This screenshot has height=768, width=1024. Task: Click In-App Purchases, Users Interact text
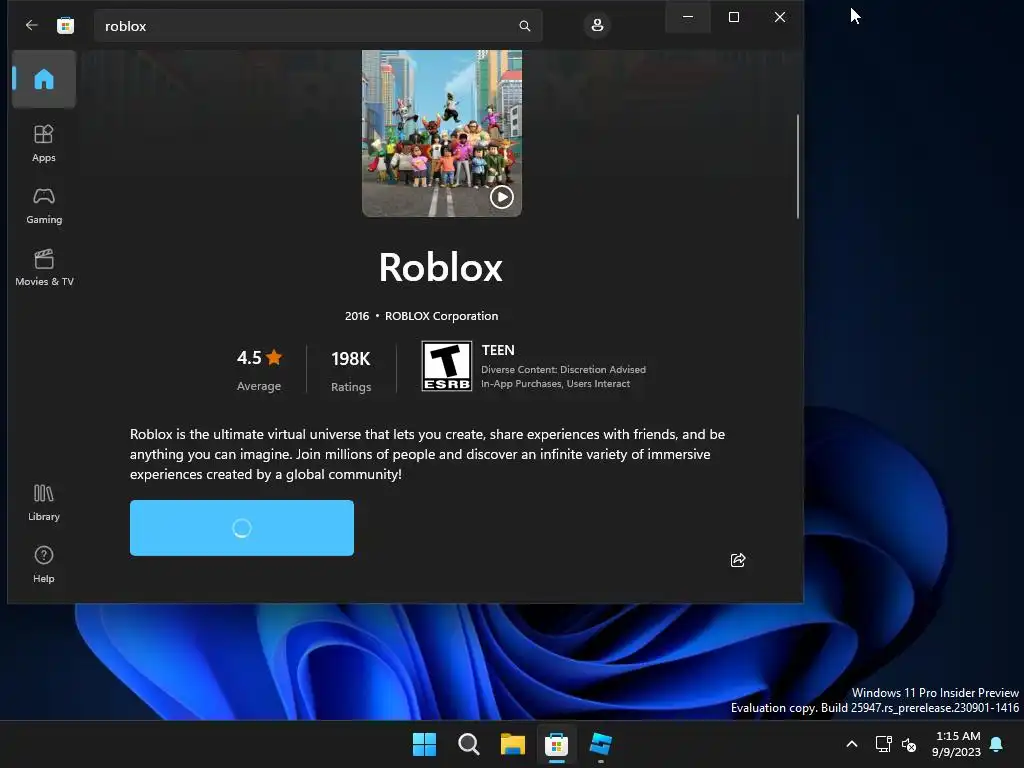click(x=555, y=384)
